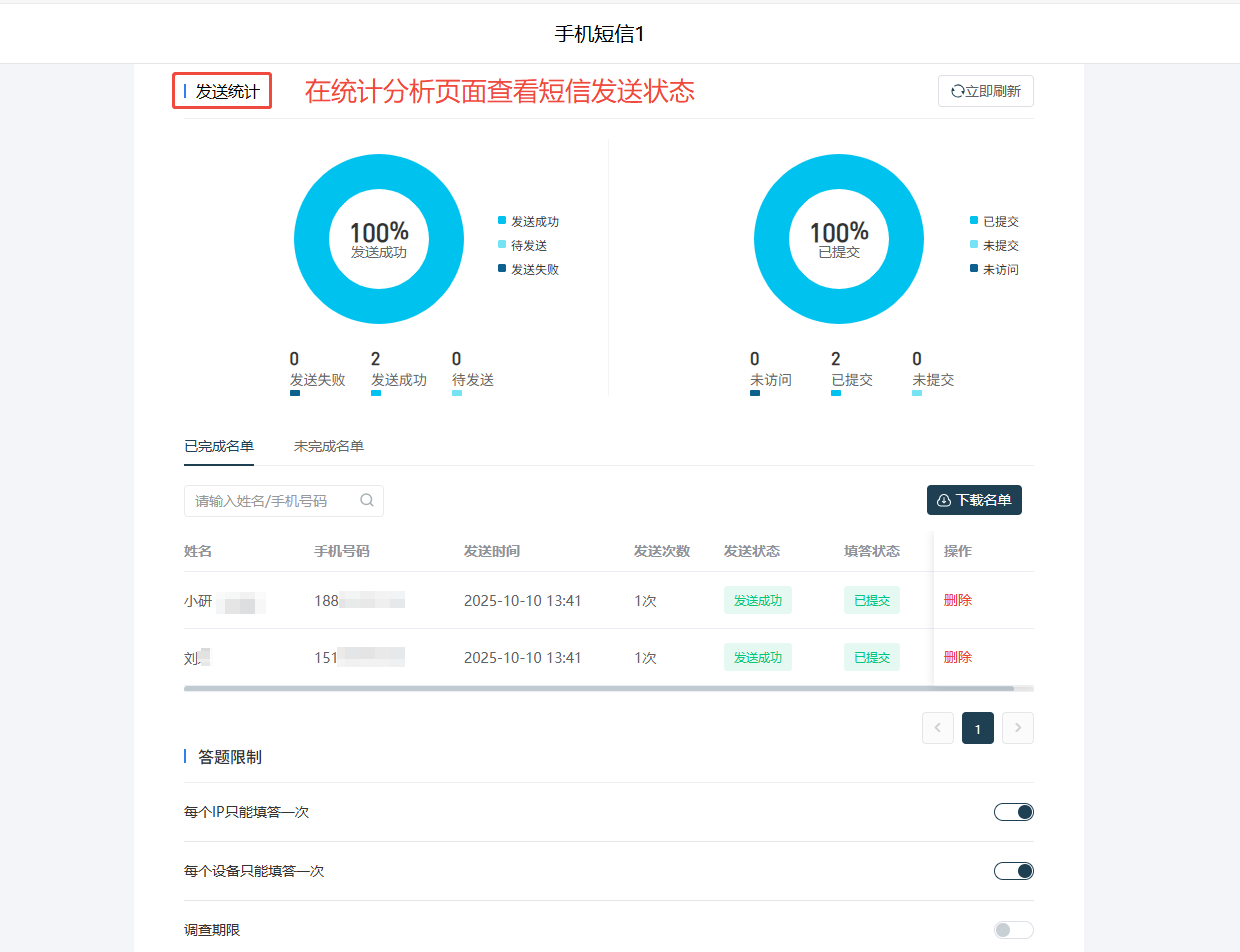
Task: Click page number 1 in pagination
Action: pos(977,728)
